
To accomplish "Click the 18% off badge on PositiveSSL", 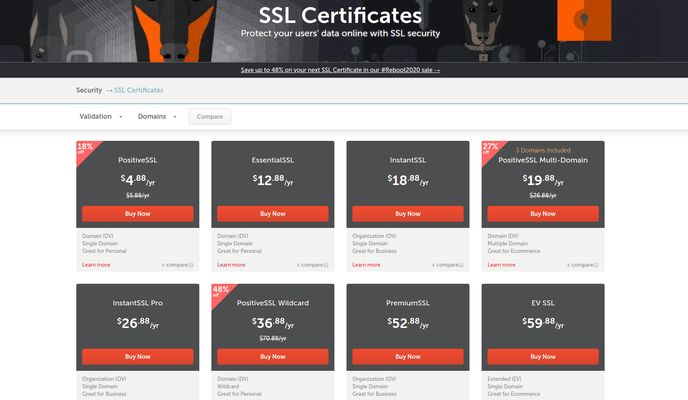I will [x=85, y=148].
